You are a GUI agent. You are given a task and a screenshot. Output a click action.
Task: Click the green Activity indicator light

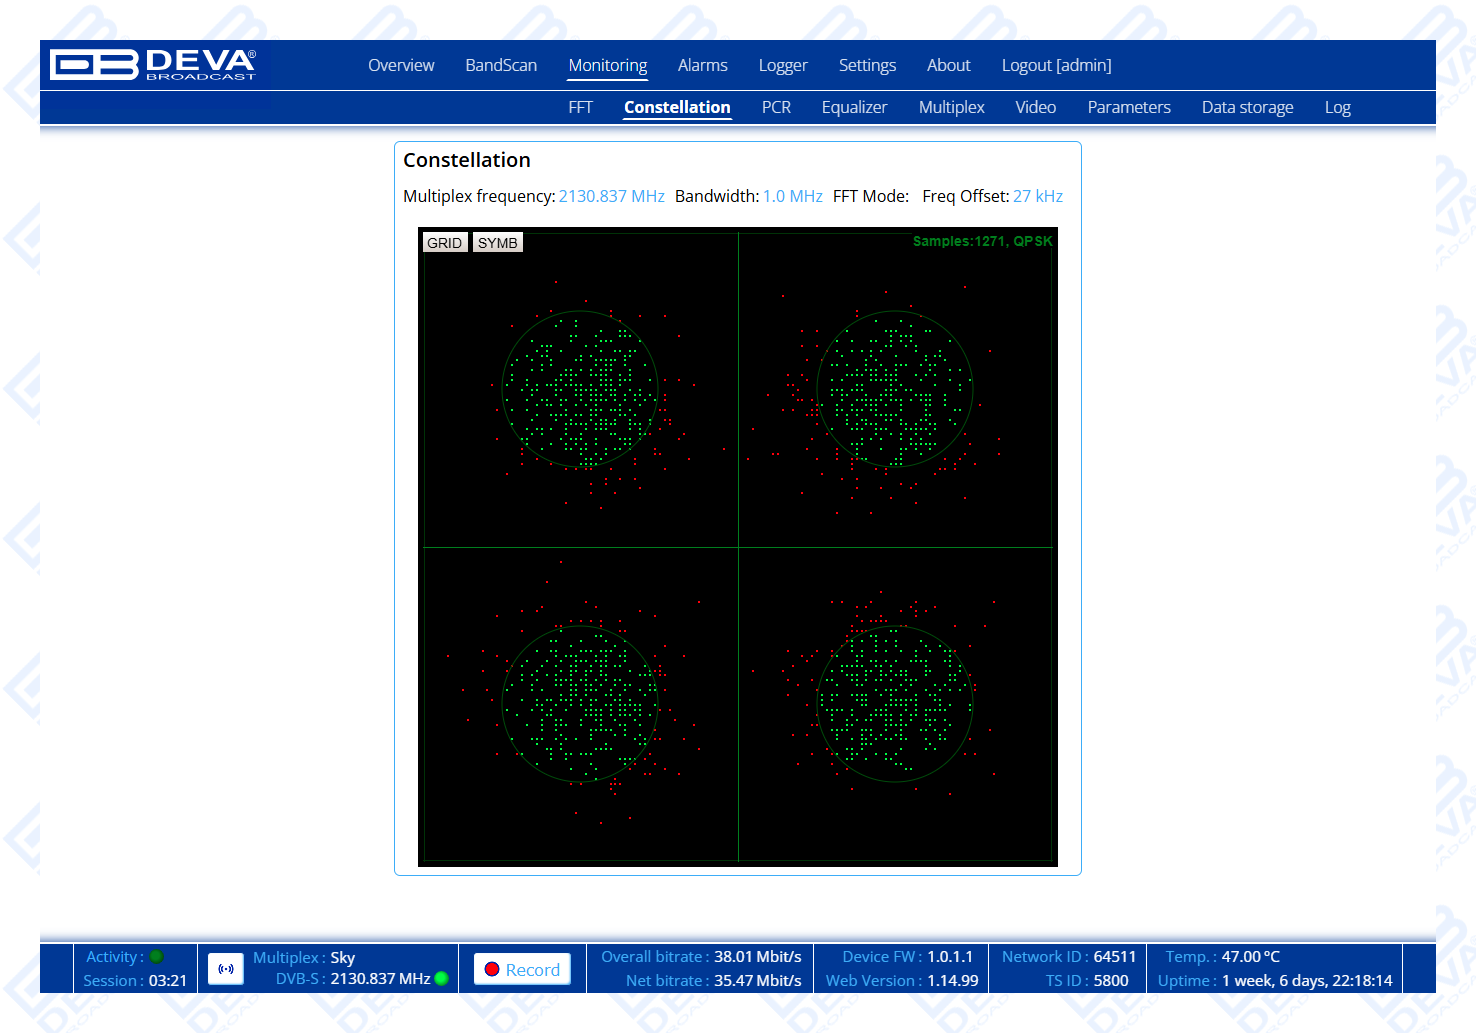[x=157, y=957]
